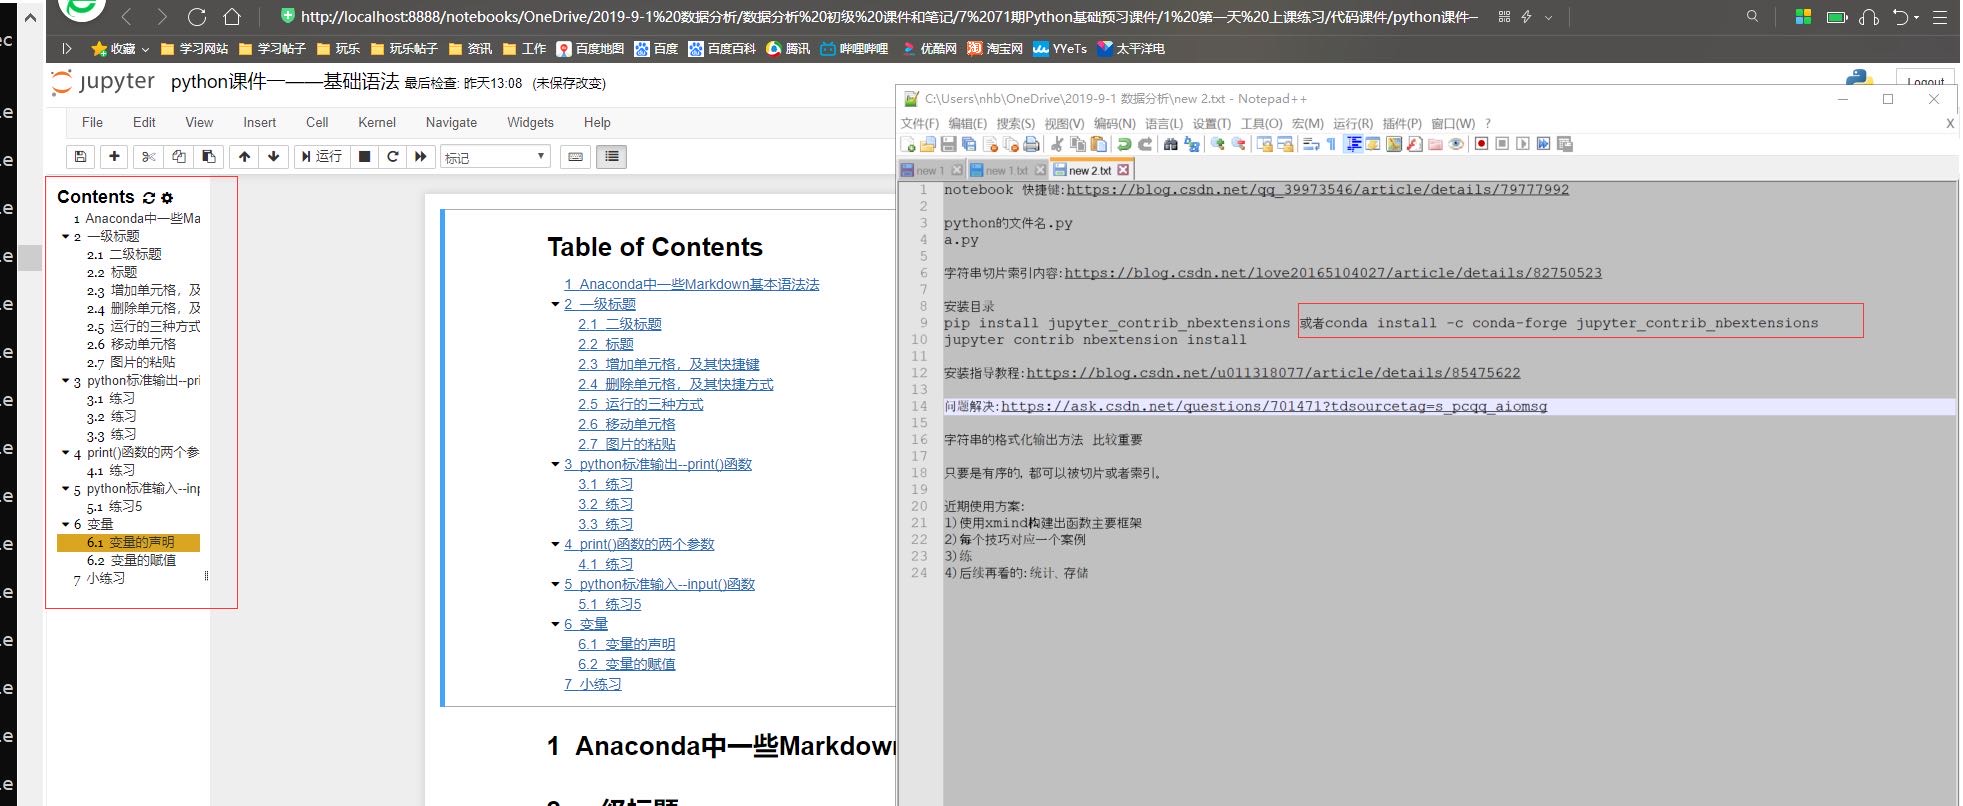Collapse sidebar section 3 python标准输出

pyautogui.click(x=66, y=381)
